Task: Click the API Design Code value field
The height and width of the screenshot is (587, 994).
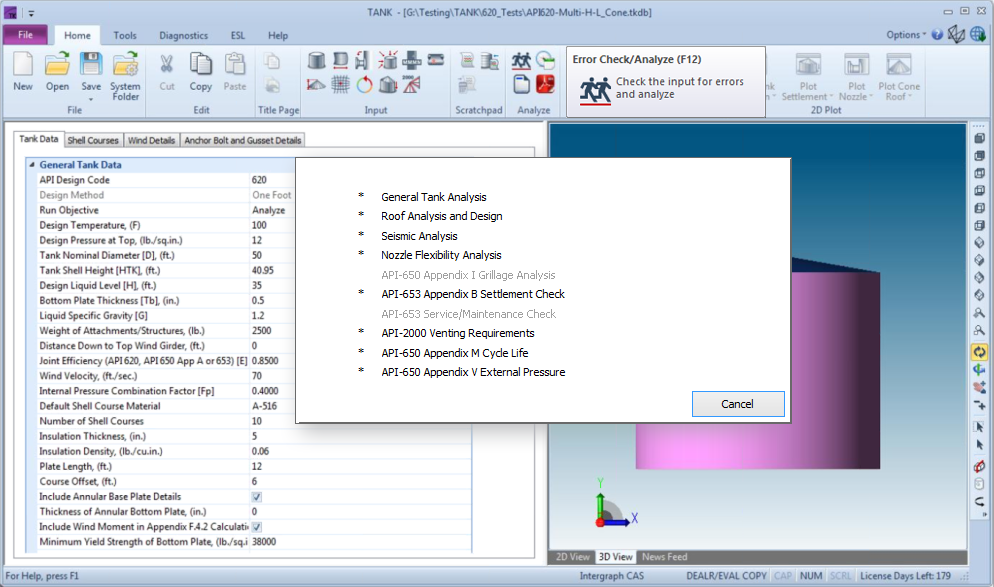Action: [x=273, y=180]
